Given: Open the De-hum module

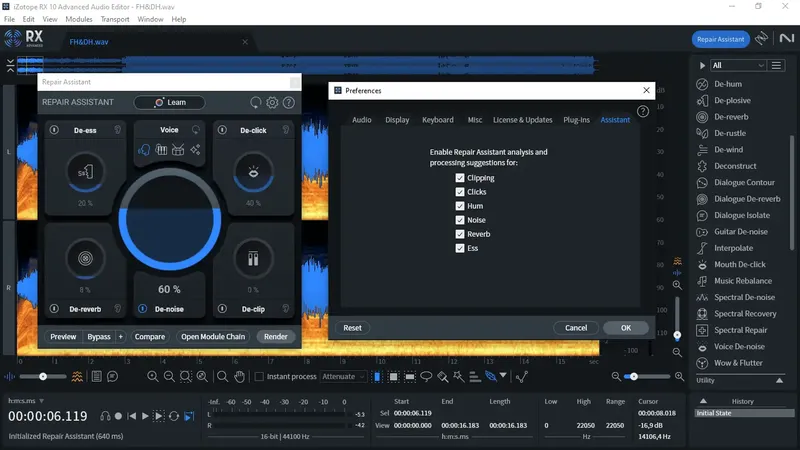Looking at the screenshot, I should point(728,84).
